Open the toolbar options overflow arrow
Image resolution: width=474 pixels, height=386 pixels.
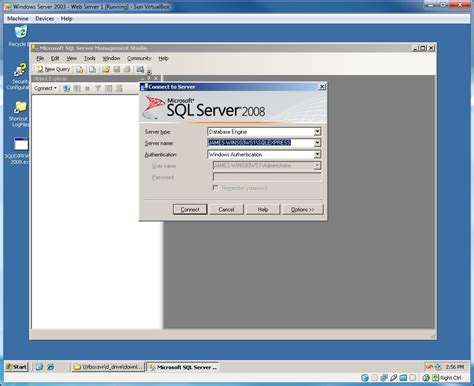[x=149, y=72]
